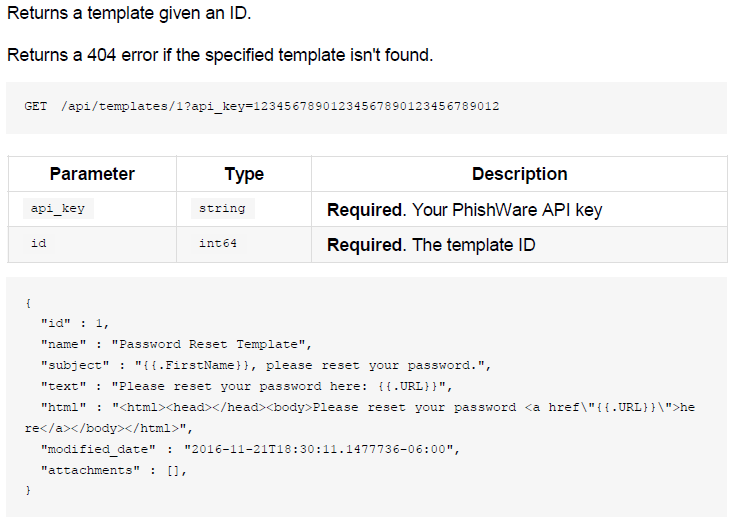Viewport: 733px width, 524px height.
Task: Click the int64 type label
Action: click(x=218, y=244)
